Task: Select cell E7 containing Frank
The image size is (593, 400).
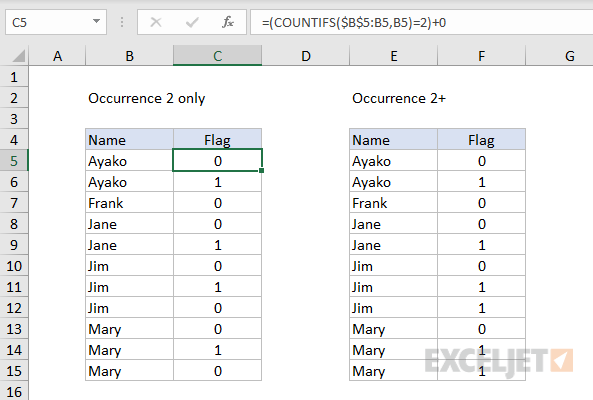Action: (x=394, y=203)
